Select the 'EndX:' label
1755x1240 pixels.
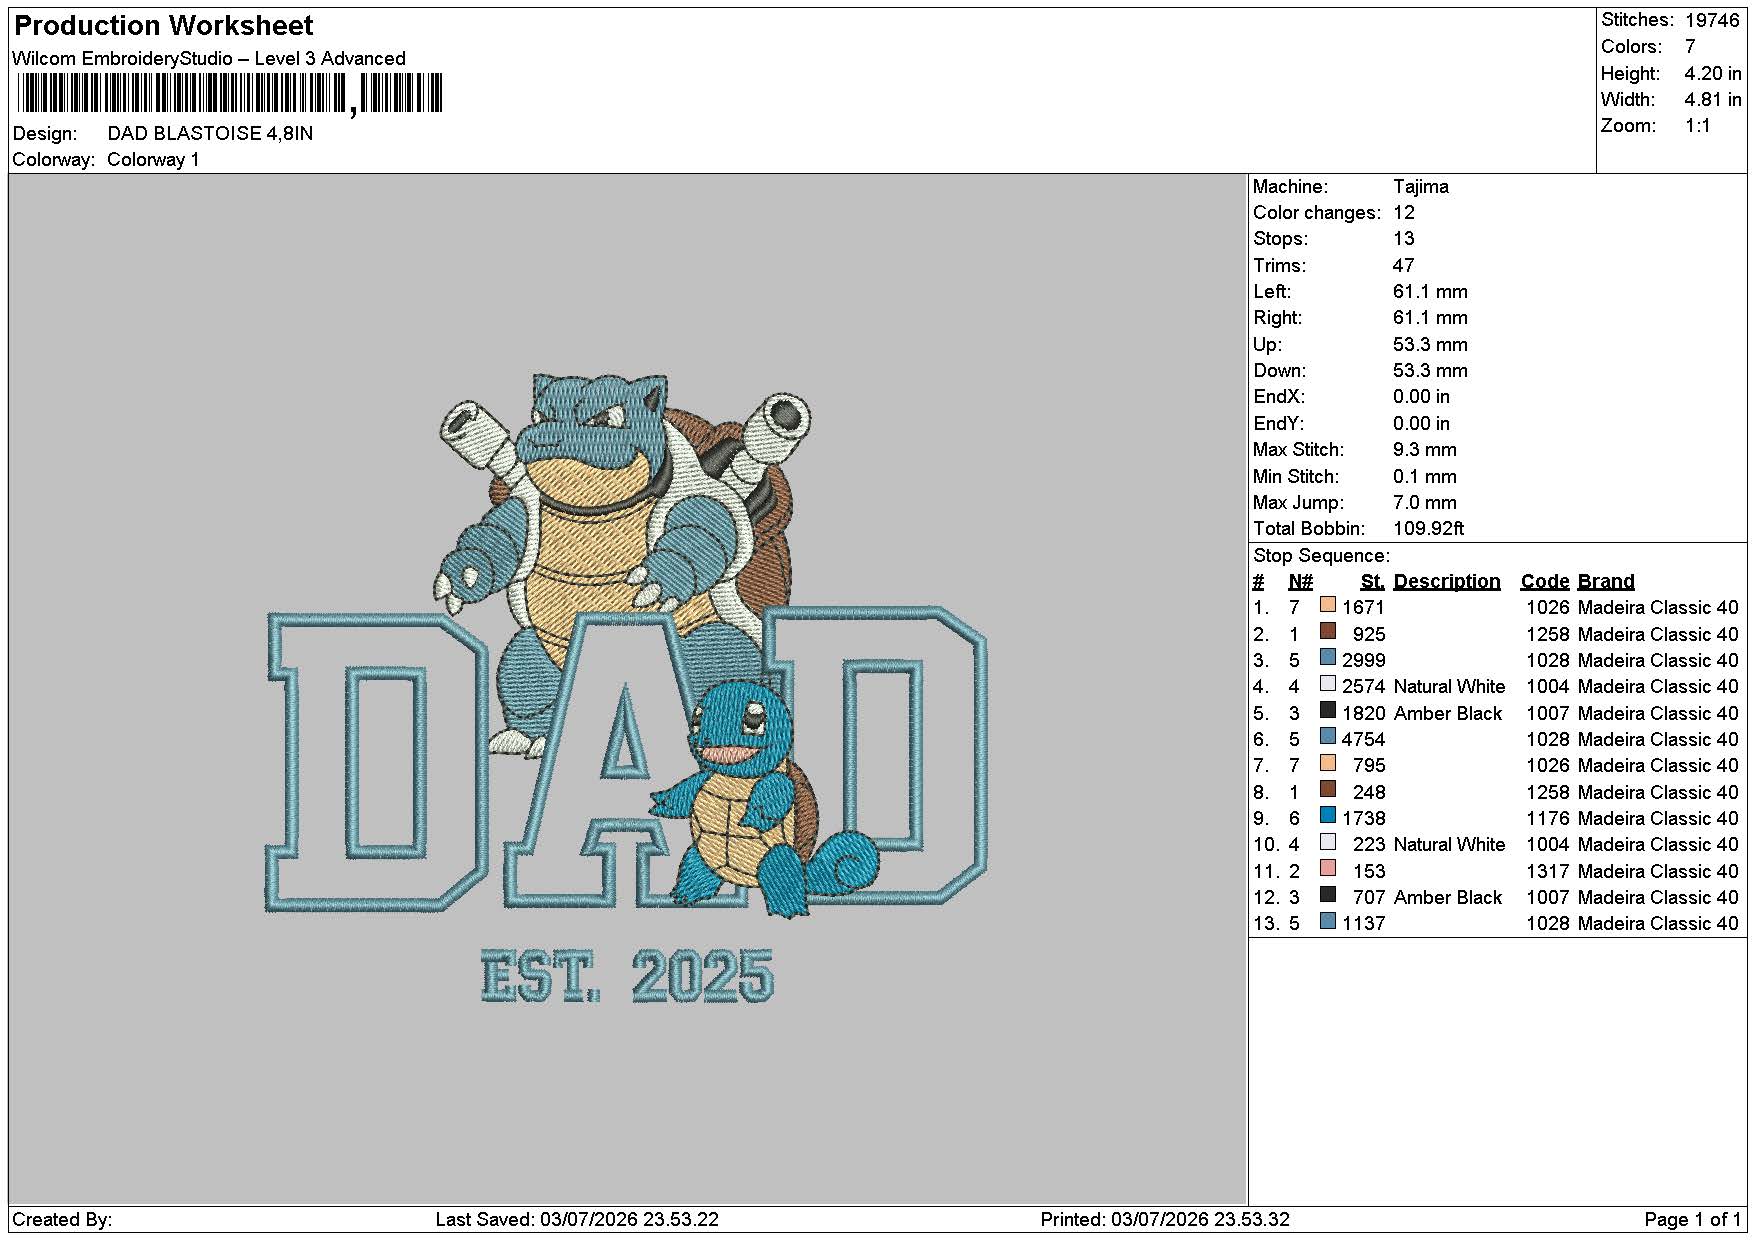pyautogui.click(x=1279, y=397)
